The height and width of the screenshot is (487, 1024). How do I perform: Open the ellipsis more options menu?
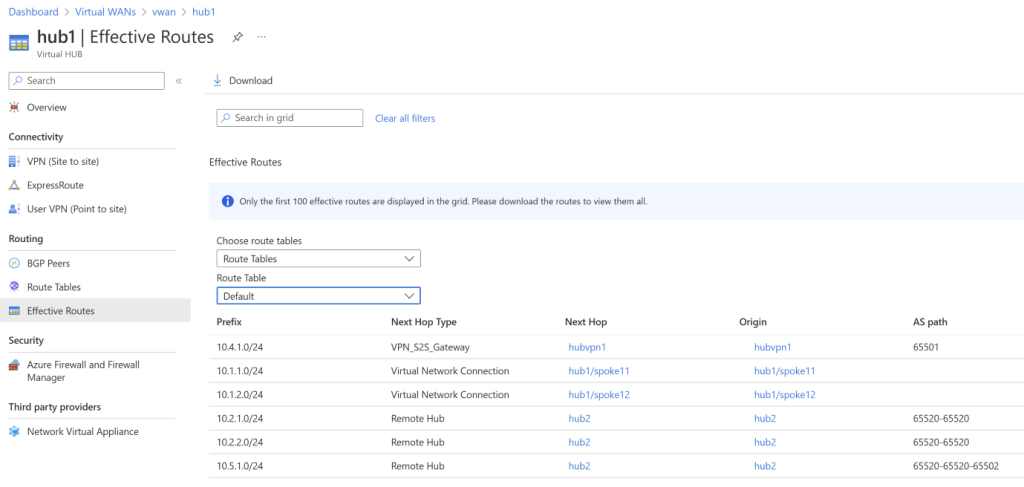262,37
